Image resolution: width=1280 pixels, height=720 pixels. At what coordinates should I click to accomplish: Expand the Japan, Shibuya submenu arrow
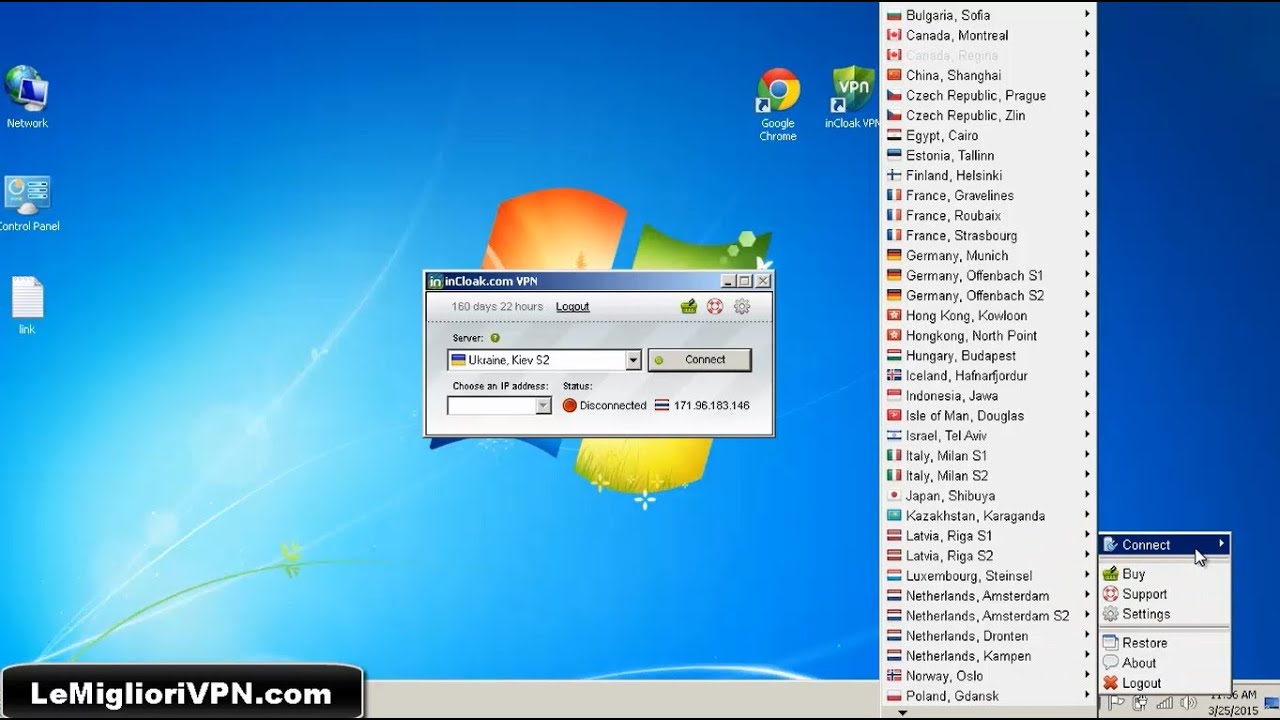pos(1087,495)
